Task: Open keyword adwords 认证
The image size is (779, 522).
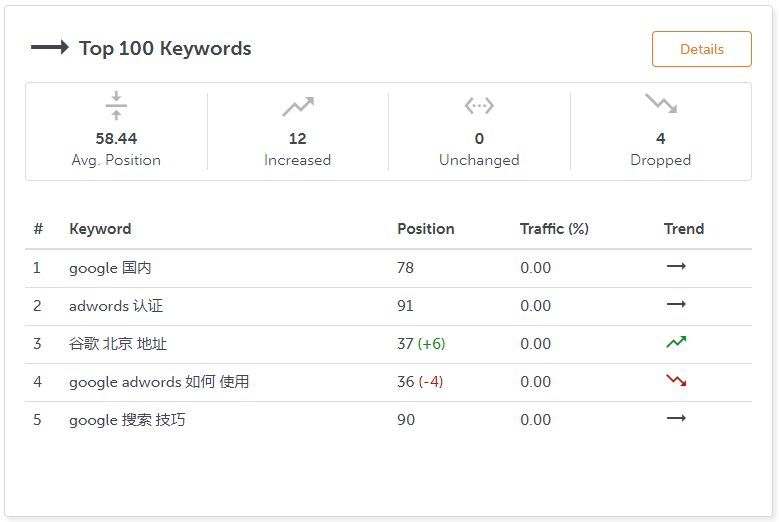Action: click(116, 306)
